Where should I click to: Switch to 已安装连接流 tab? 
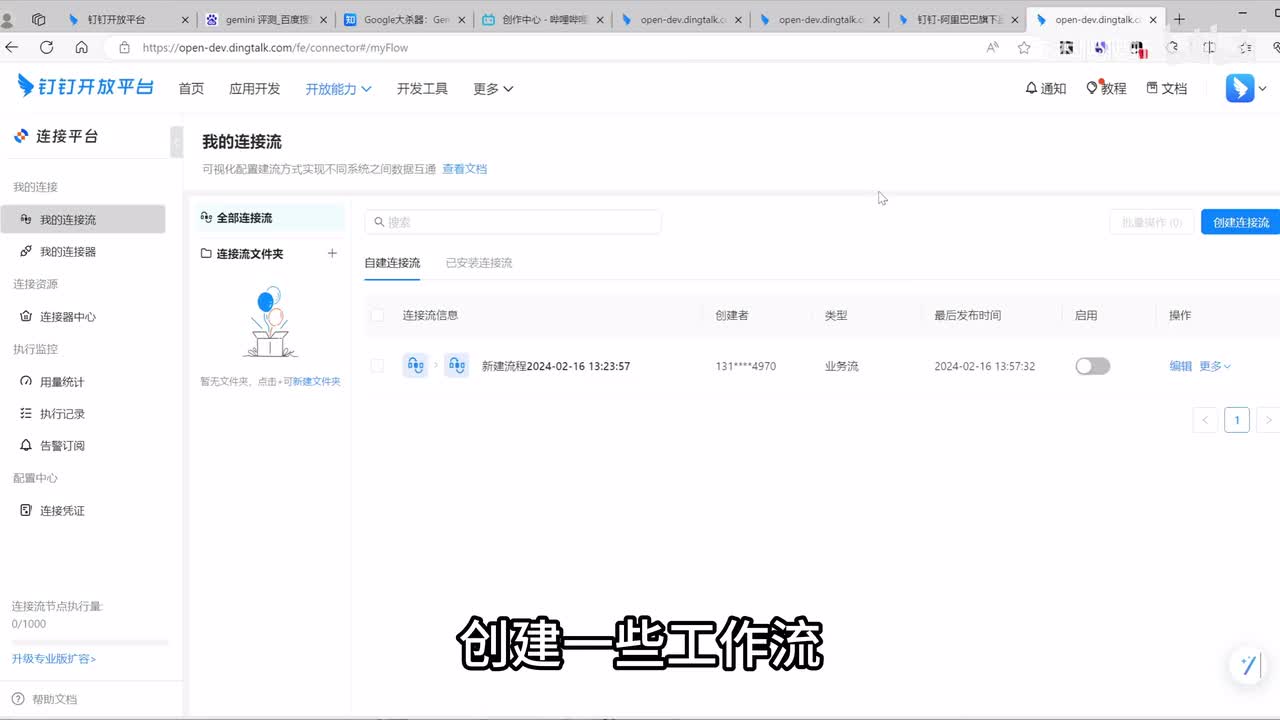point(478,263)
